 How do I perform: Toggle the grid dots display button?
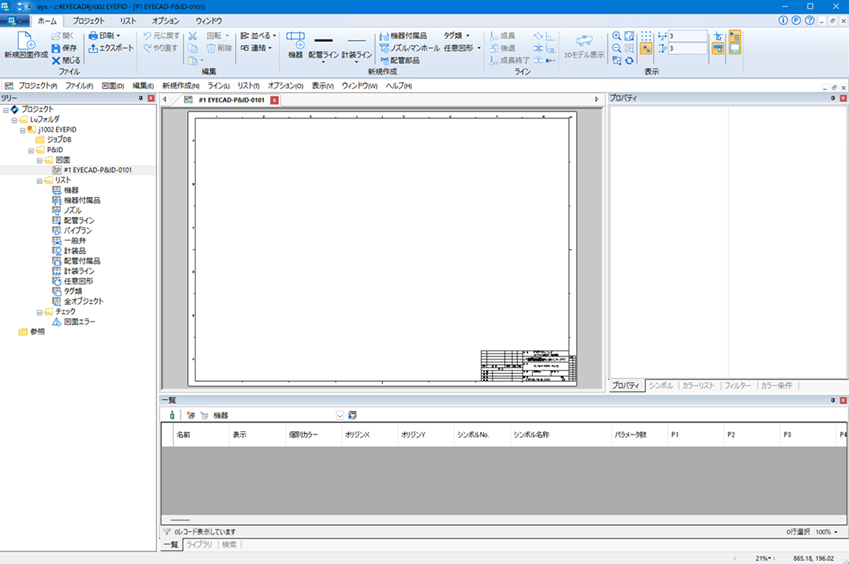coord(646,35)
